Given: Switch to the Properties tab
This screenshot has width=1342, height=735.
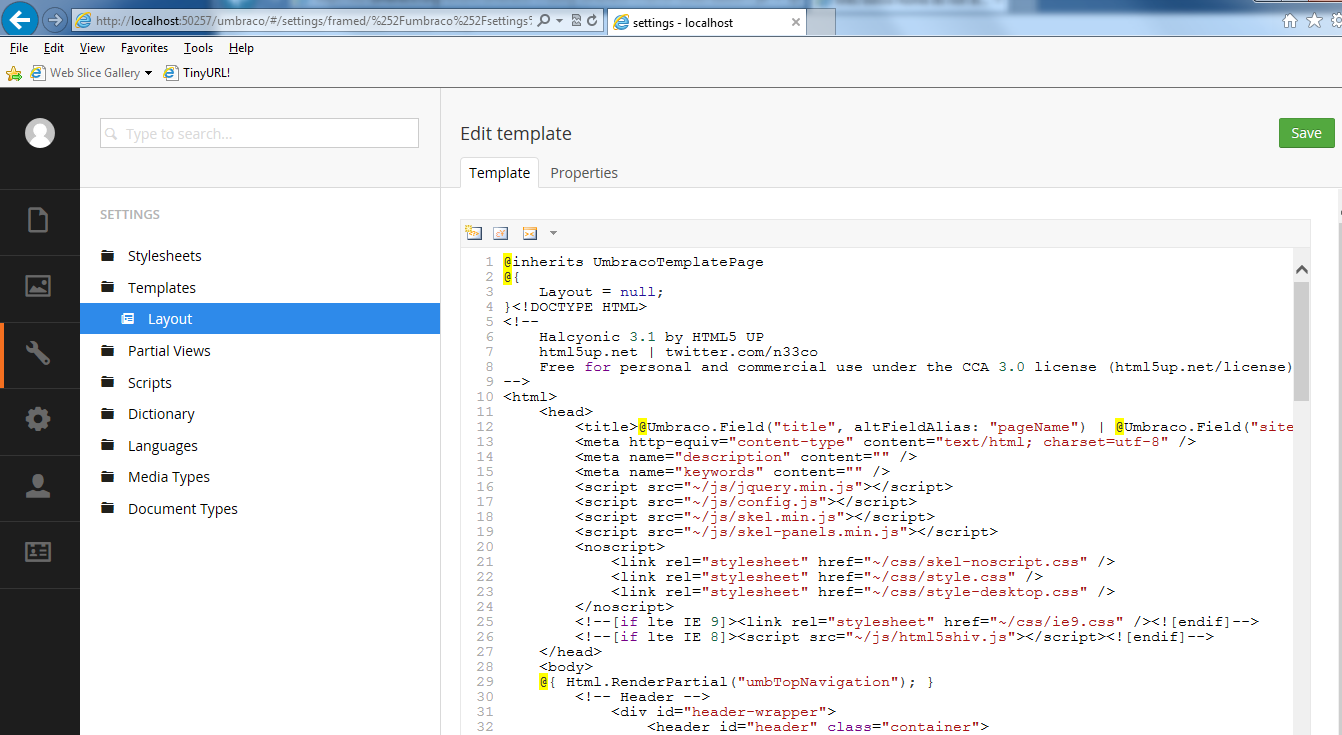Looking at the screenshot, I should pyautogui.click(x=584, y=173).
